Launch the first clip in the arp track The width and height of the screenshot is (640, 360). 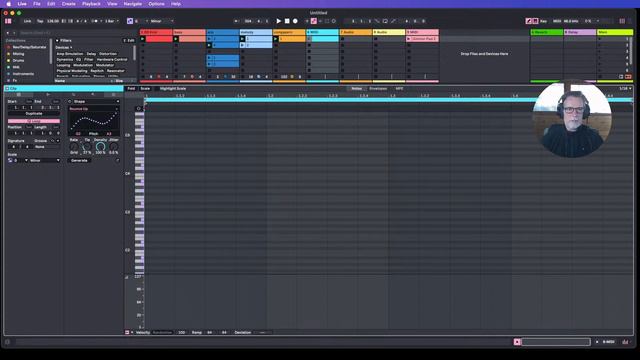point(209,39)
